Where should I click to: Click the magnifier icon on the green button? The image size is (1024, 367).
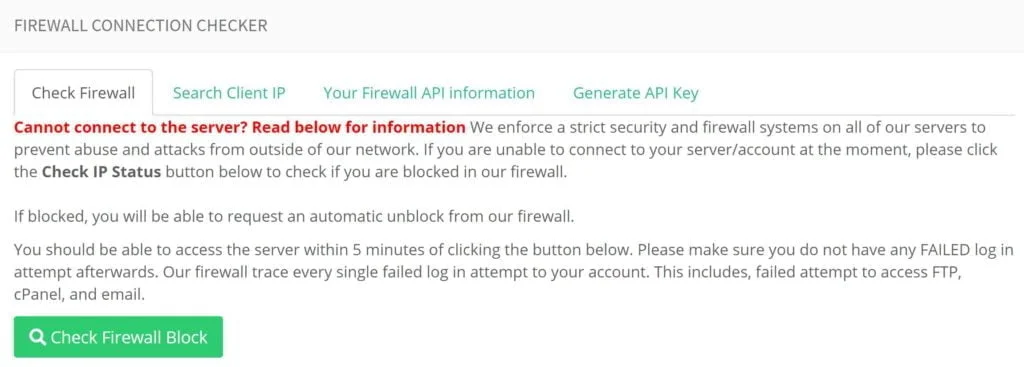click(38, 337)
